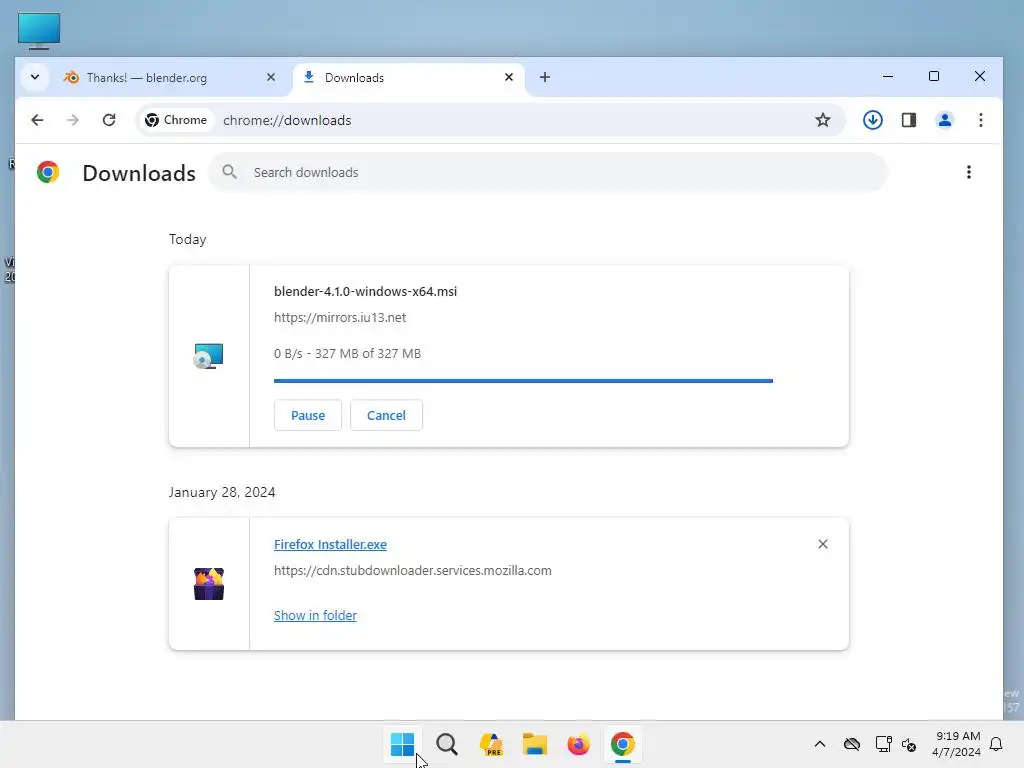Image resolution: width=1024 pixels, height=768 pixels.
Task: Click the blender-4.1.0-windows-x64.msi filename
Action: pos(365,291)
